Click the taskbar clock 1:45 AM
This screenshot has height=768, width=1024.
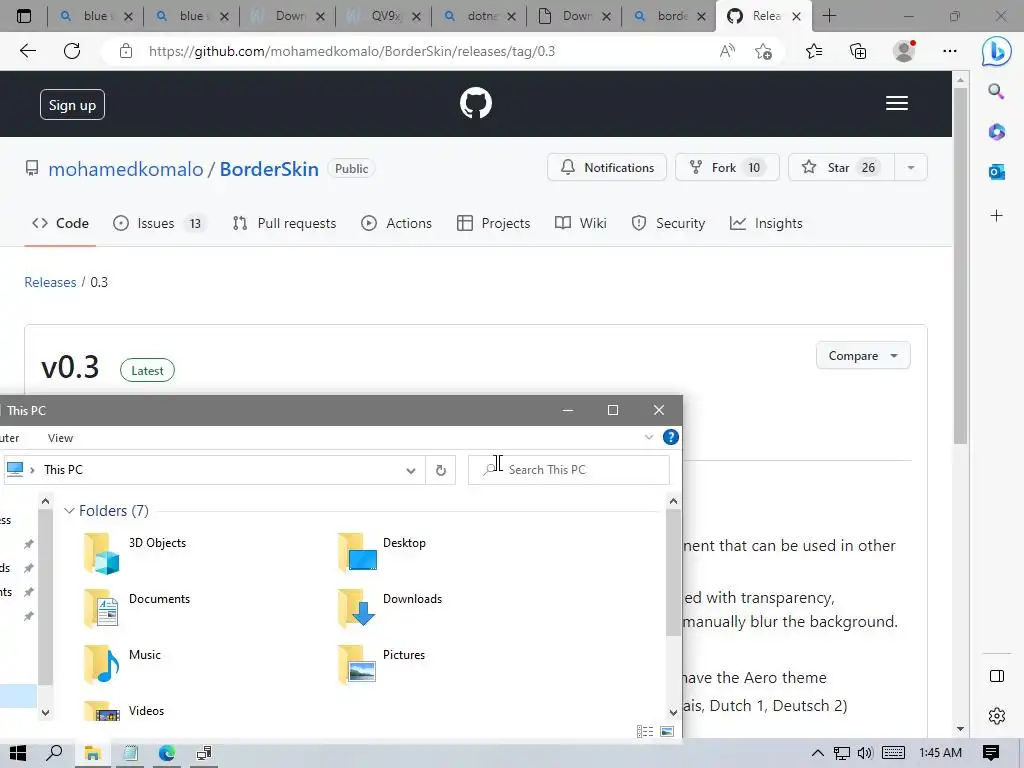[940, 753]
